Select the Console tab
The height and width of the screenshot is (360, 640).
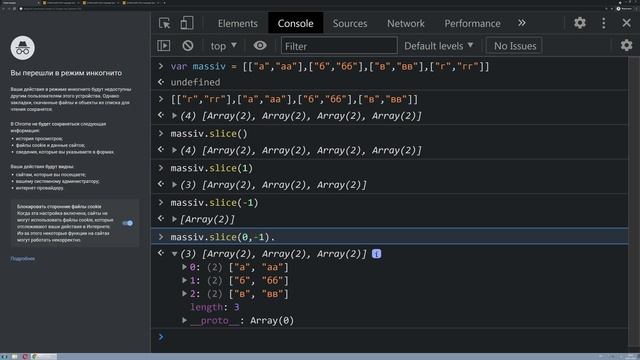296,23
